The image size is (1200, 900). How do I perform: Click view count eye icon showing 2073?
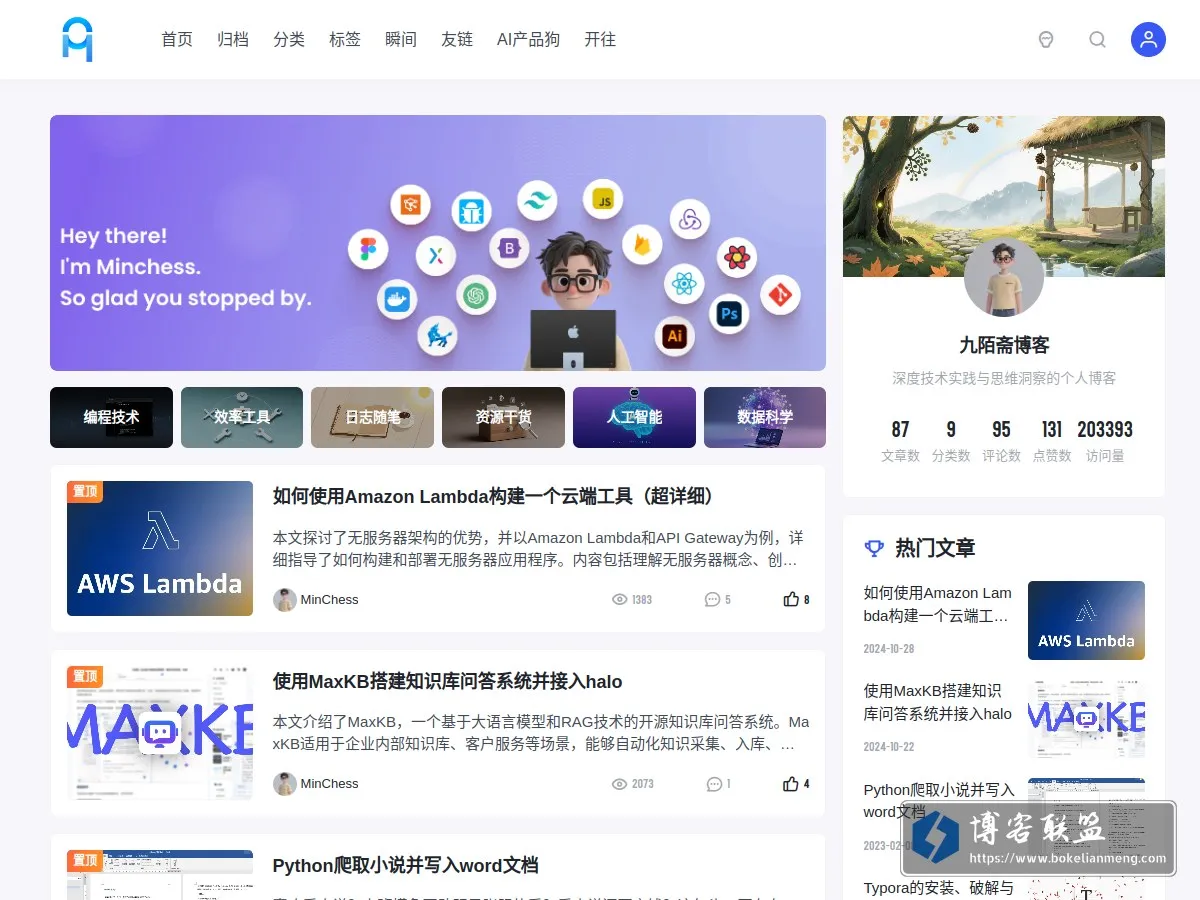coord(619,784)
